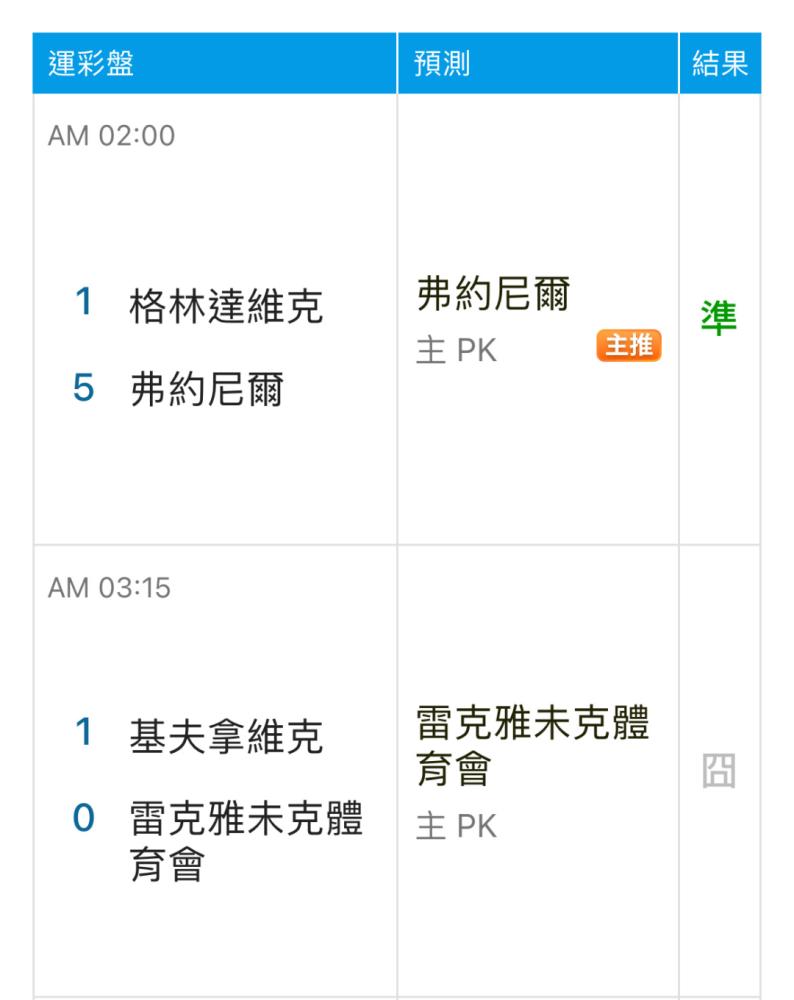Click the grey 囧 result mark

tap(719, 770)
